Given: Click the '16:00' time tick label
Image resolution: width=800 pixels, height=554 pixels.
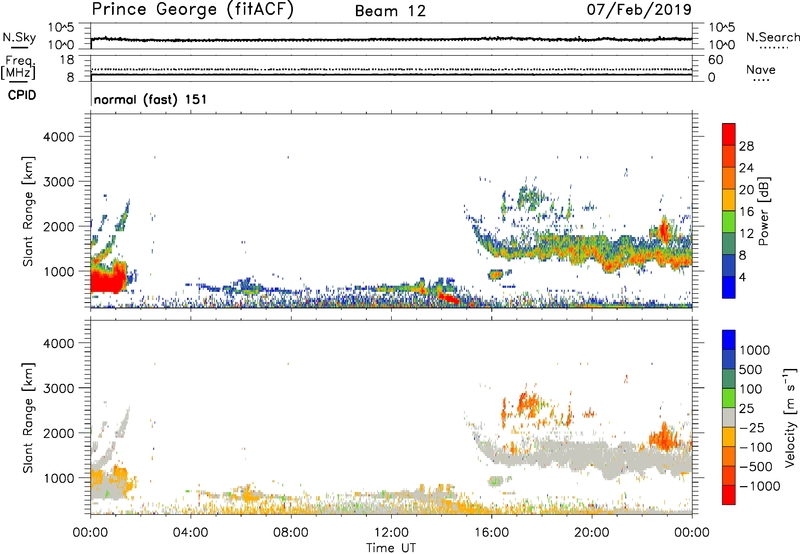Looking at the screenshot, I should [x=491, y=533].
